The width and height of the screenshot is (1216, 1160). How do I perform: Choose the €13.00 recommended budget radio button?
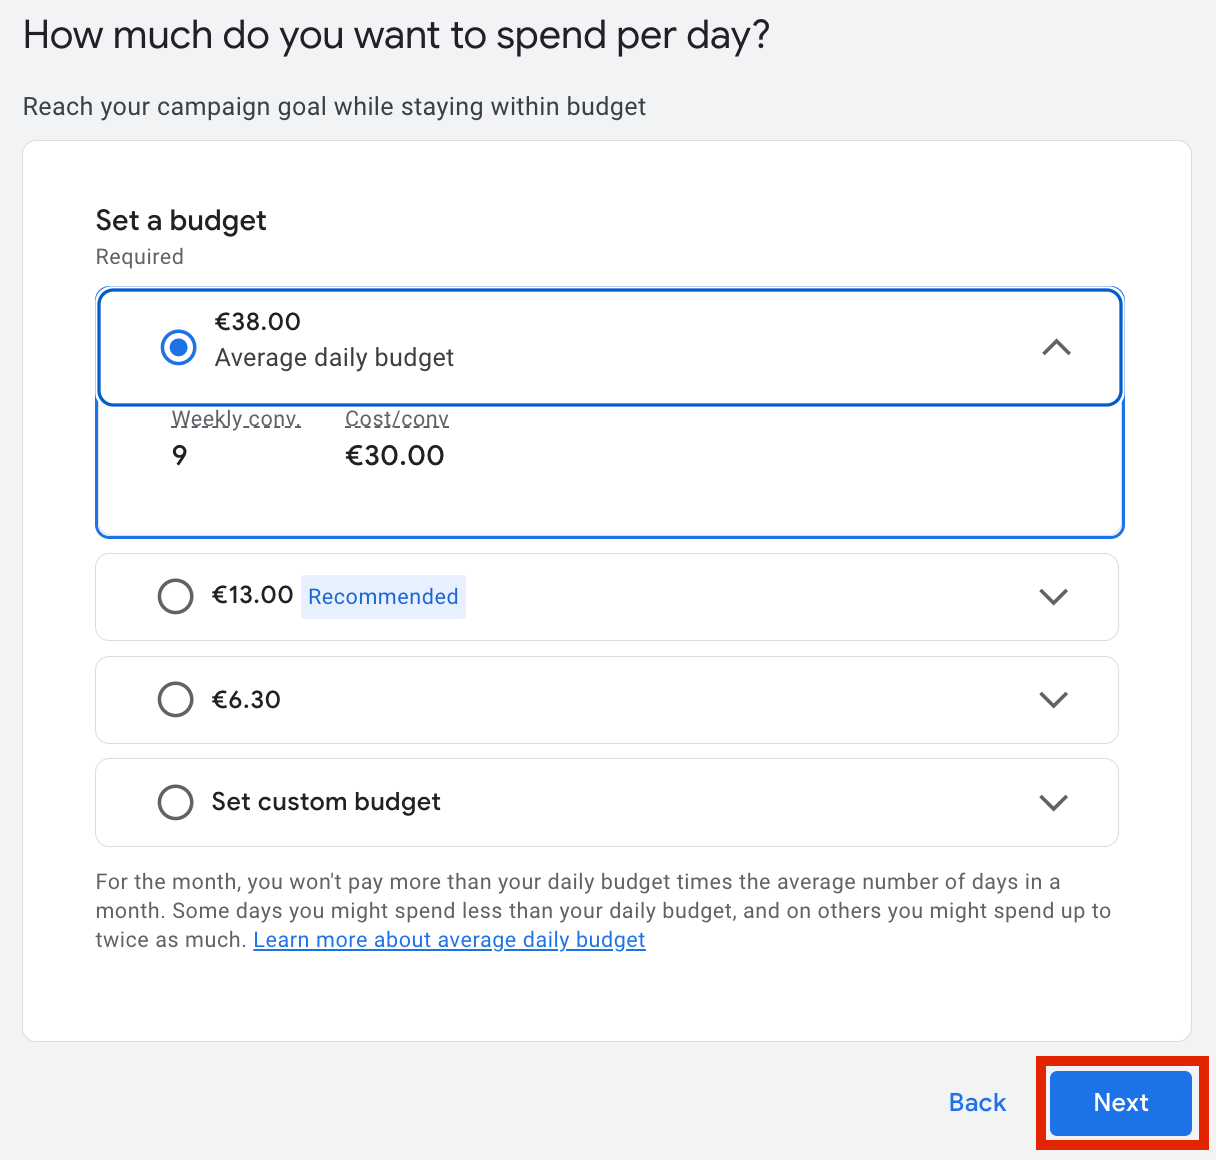tap(176, 597)
